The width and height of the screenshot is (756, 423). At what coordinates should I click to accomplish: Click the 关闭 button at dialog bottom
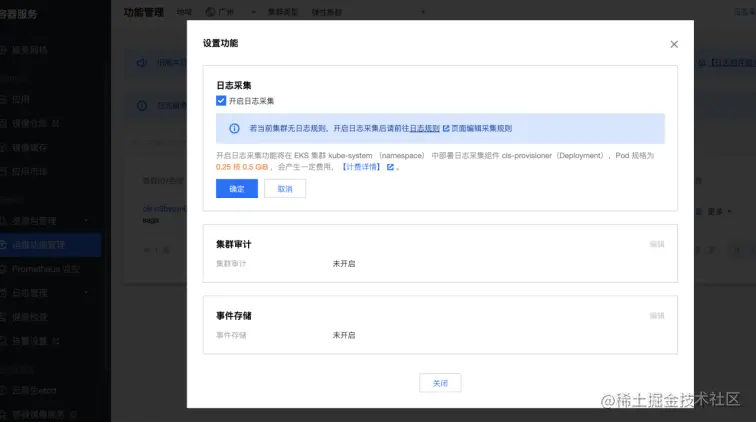(440, 383)
